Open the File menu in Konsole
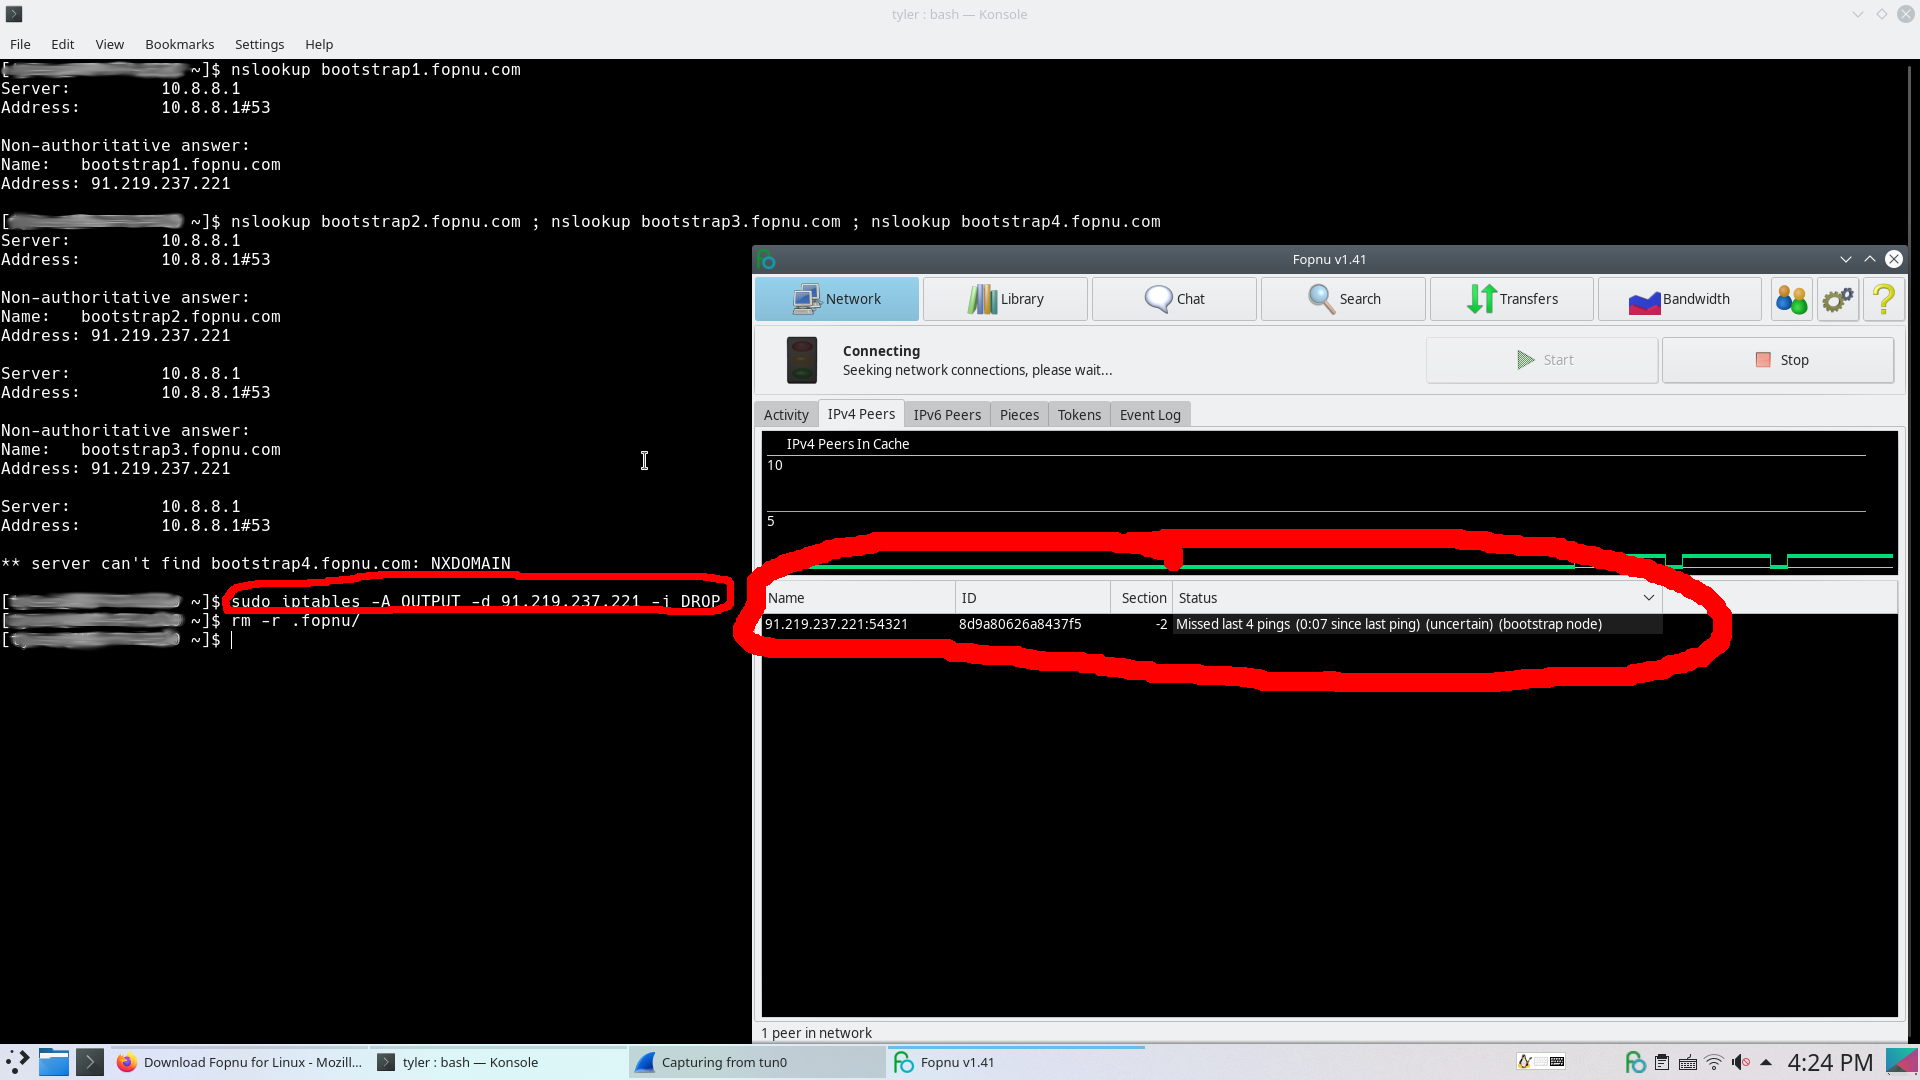 (x=20, y=44)
